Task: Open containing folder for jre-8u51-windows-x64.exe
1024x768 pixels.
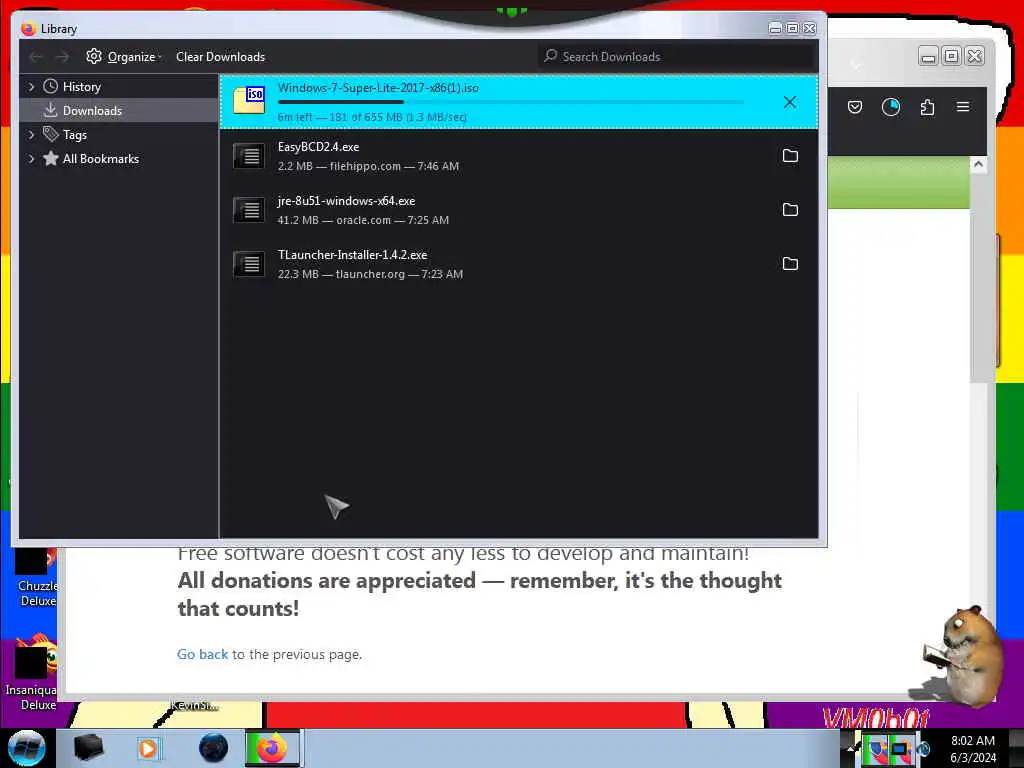Action: point(790,210)
